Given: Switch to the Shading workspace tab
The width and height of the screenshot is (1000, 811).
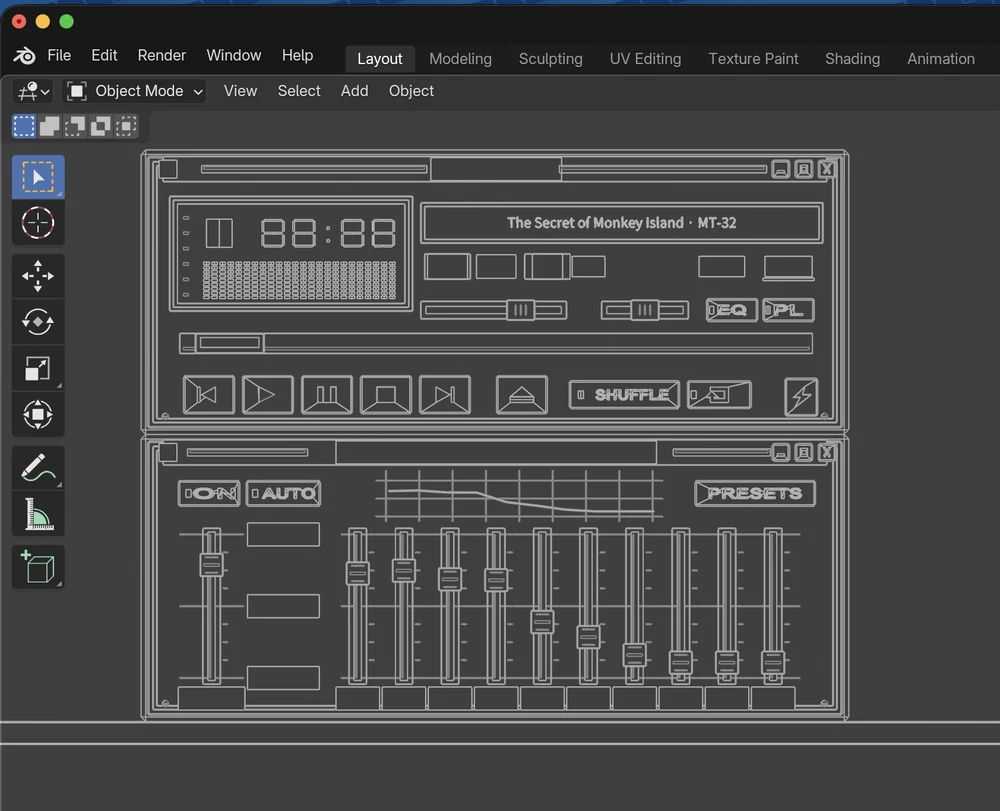Looking at the screenshot, I should pos(853,59).
